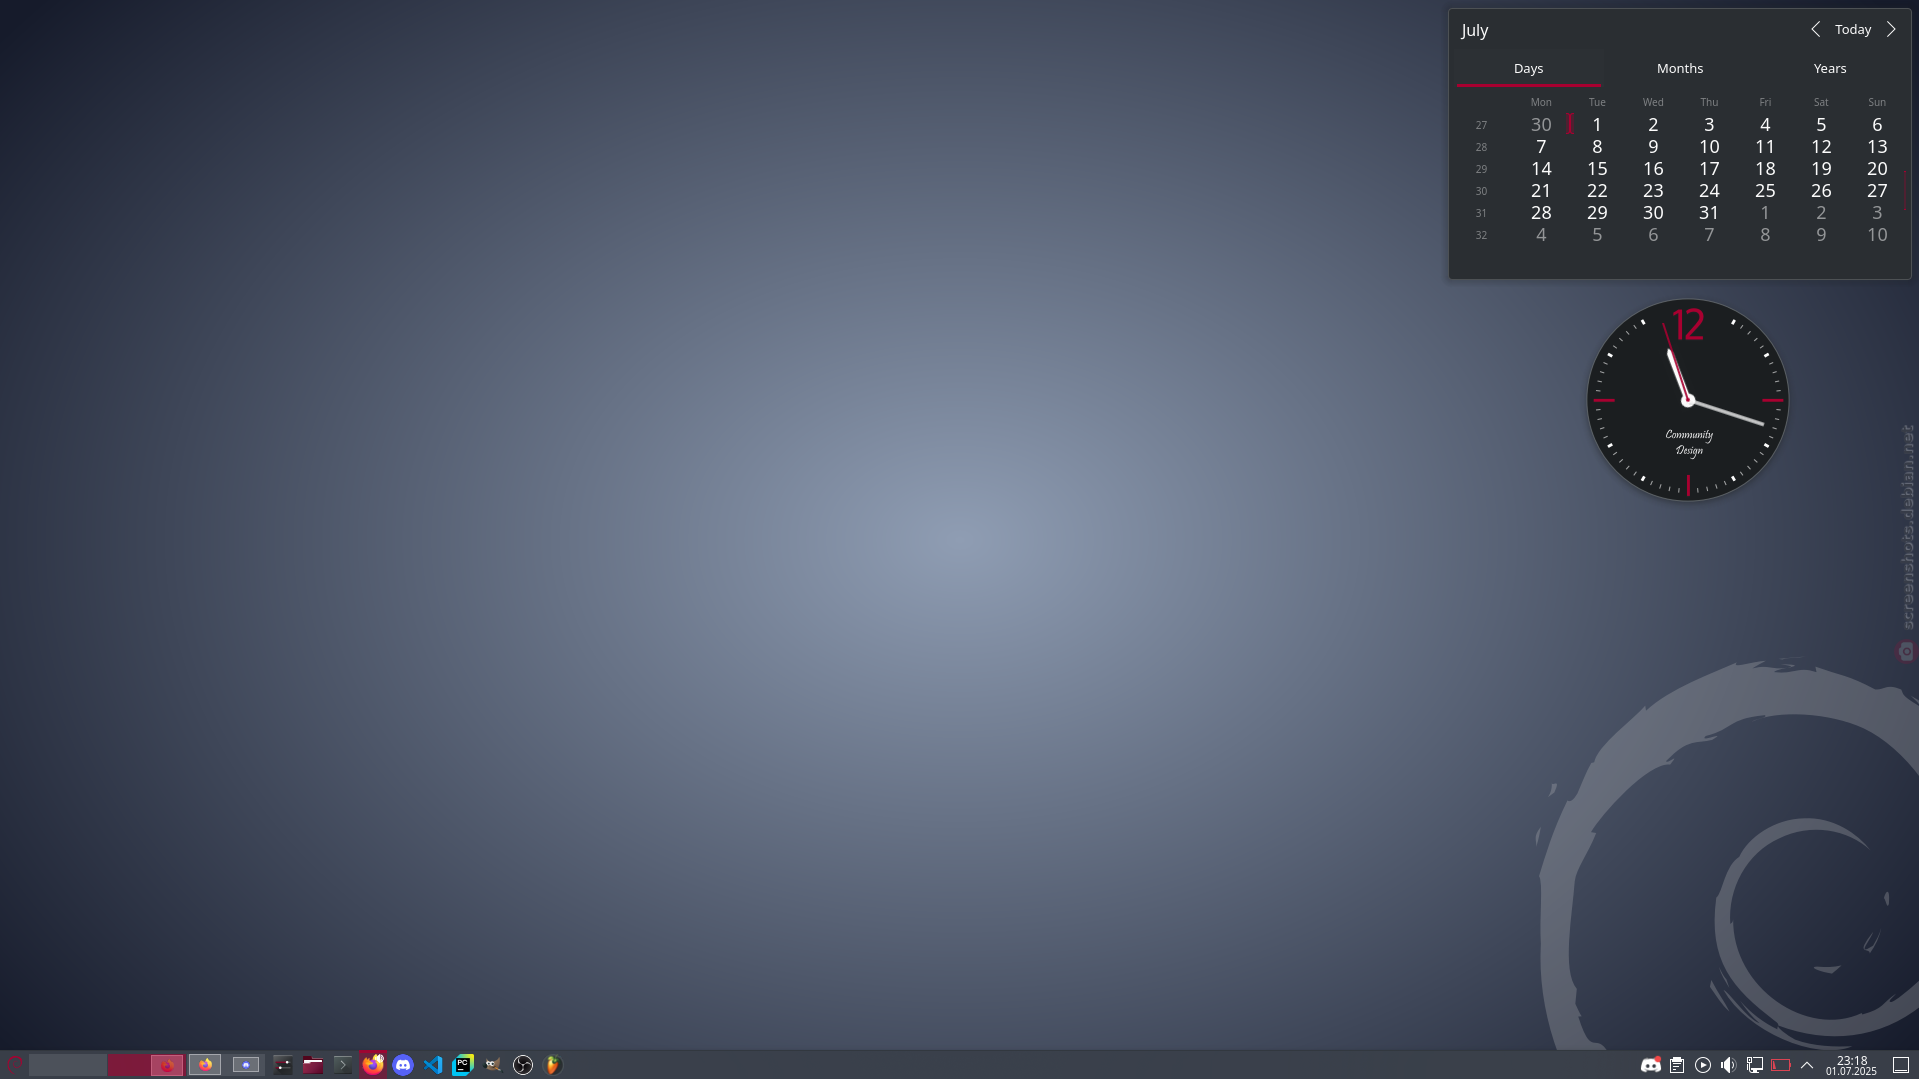Open the battery status tray icon
The width and height of the screenshot is (1919, 1079).
coord(1781,1065)
